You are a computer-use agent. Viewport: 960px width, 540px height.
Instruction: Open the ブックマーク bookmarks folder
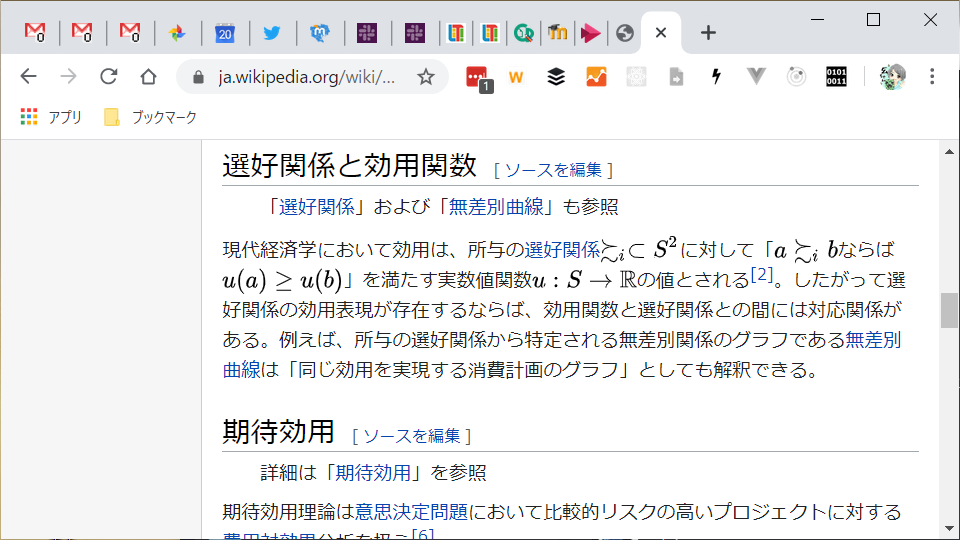(x=151, y=117)
